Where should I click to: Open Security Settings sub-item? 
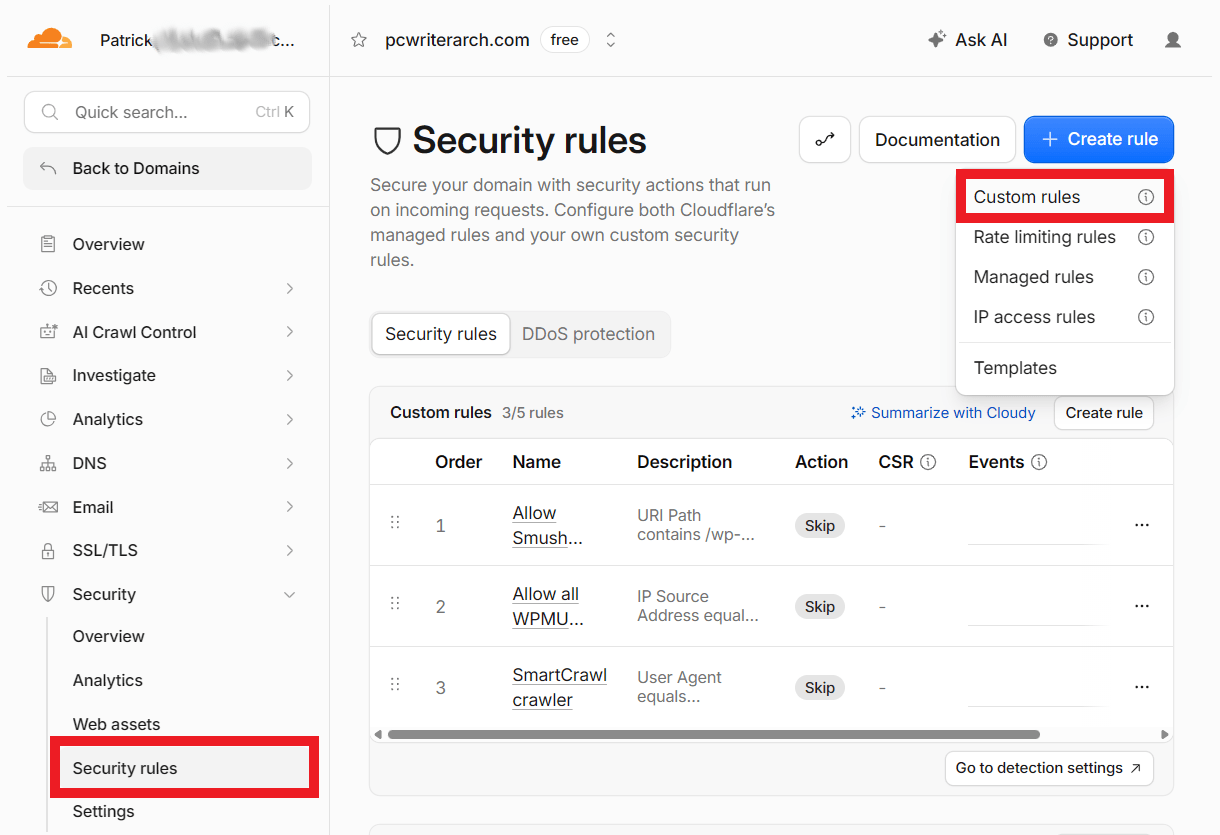coord(103,811)
